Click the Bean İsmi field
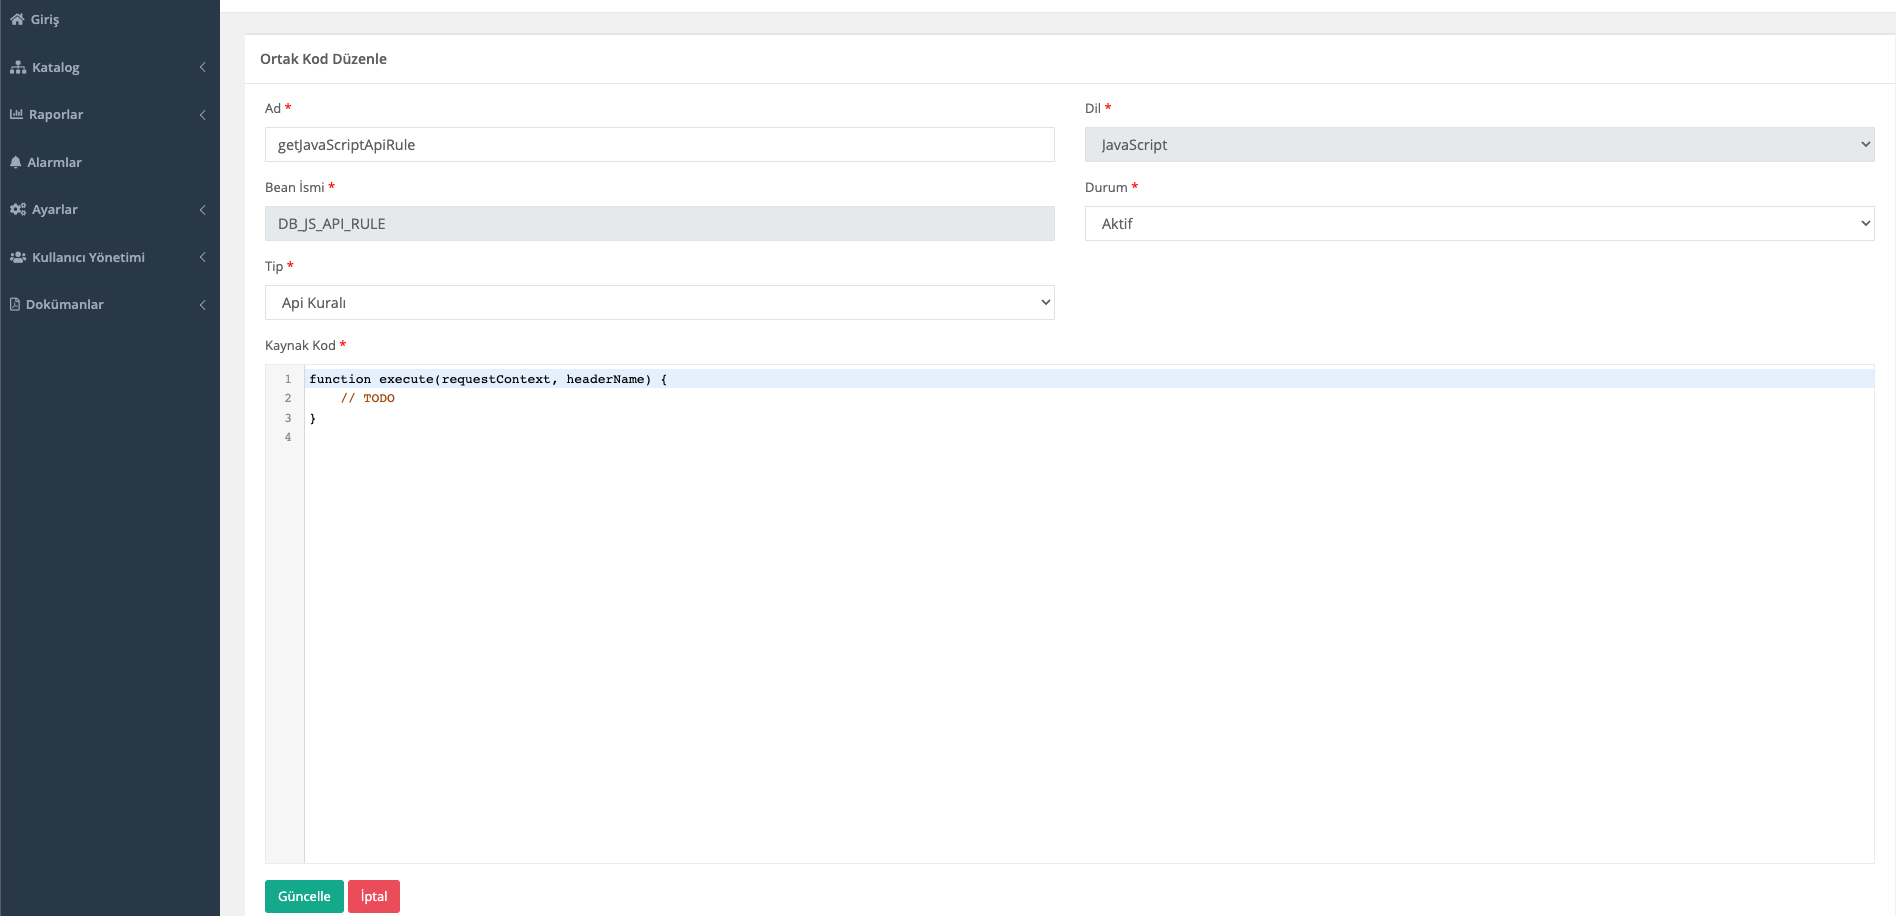This screenshot has height=916, width=1896. (x=659, y=223)
